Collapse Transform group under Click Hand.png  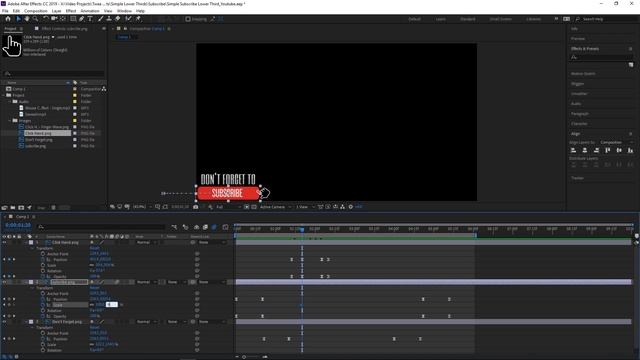pos(33,248)
